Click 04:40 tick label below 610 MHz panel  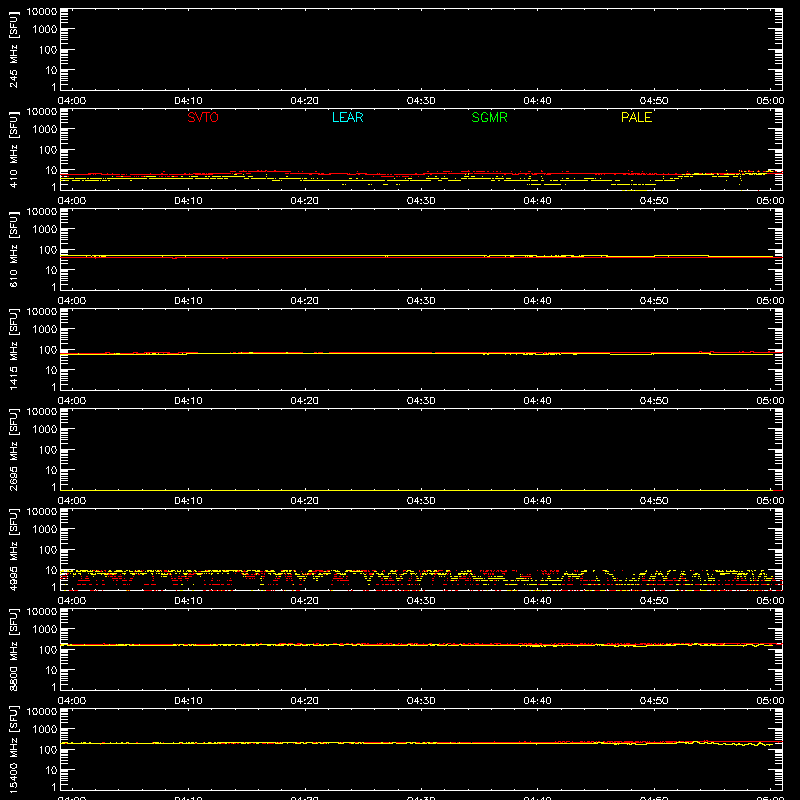pyautogui.click(x=537, y=301)
